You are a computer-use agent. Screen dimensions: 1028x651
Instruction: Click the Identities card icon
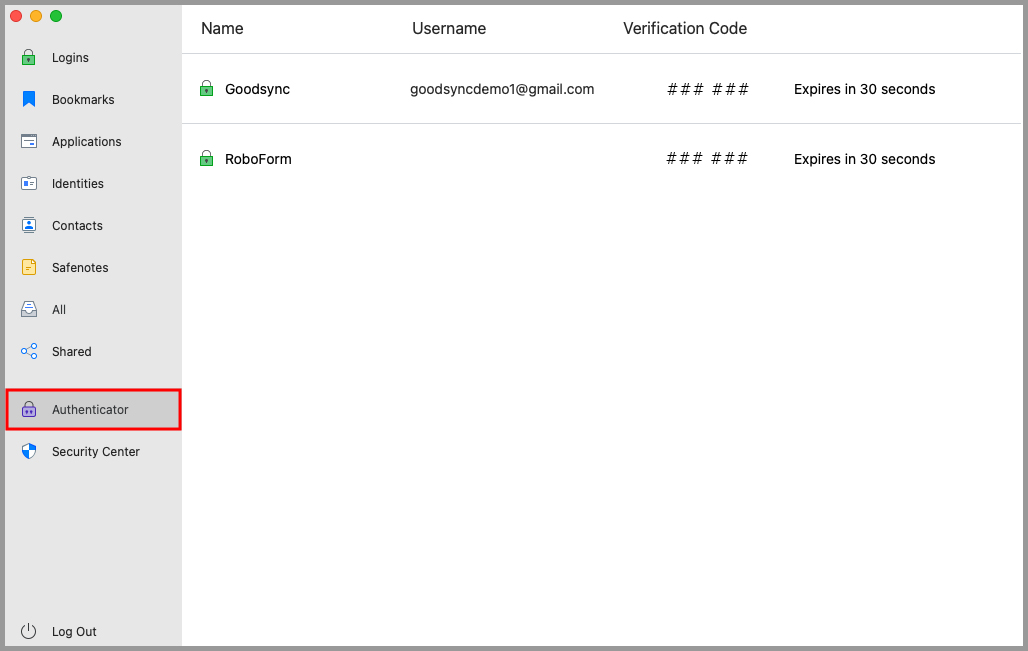pyautogui.click(x=29, y=183)
